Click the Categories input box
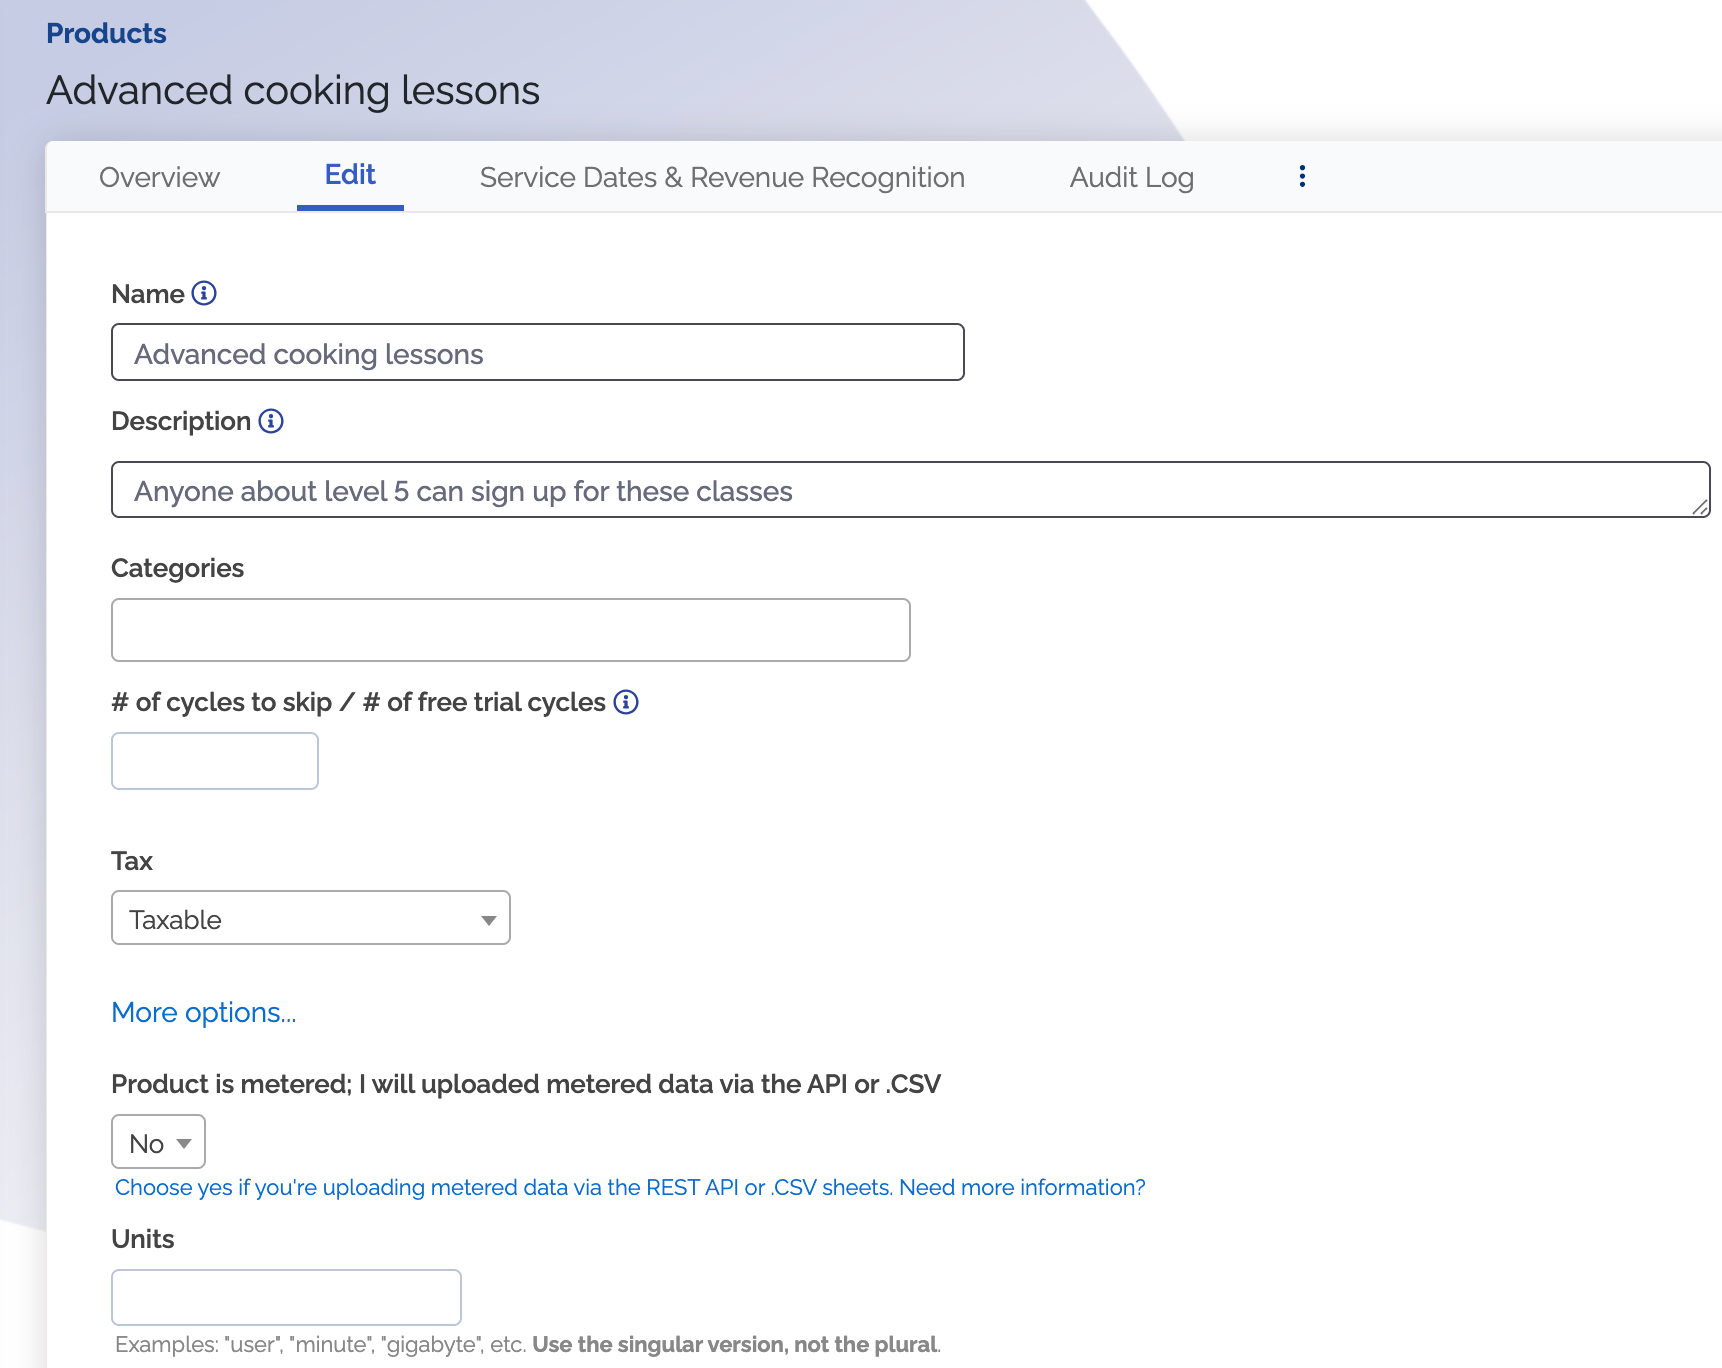Viewport: 1722px width, 1368px height. click(x=510, y=630)
